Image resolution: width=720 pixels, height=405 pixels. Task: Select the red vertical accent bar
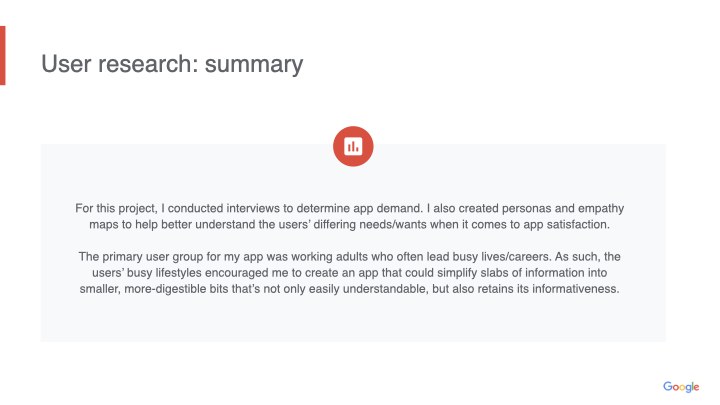pos(3,56)
